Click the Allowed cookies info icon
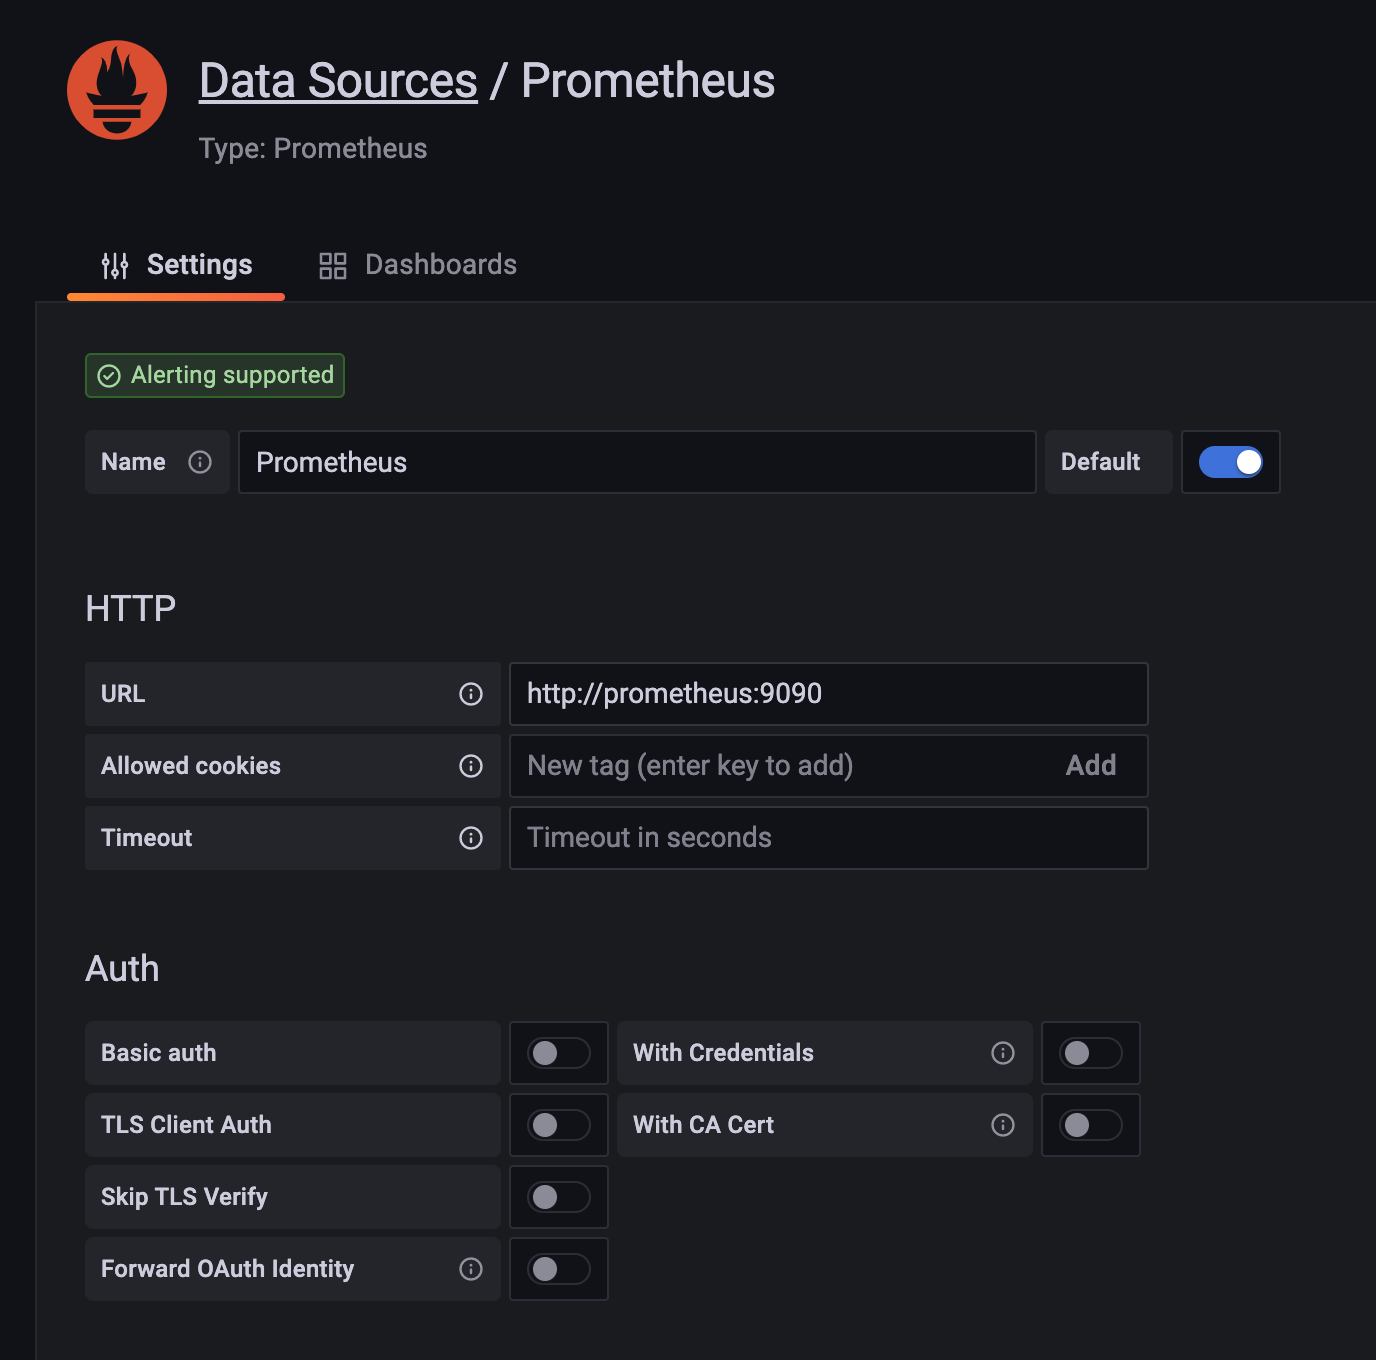 [x=471, y=766]
